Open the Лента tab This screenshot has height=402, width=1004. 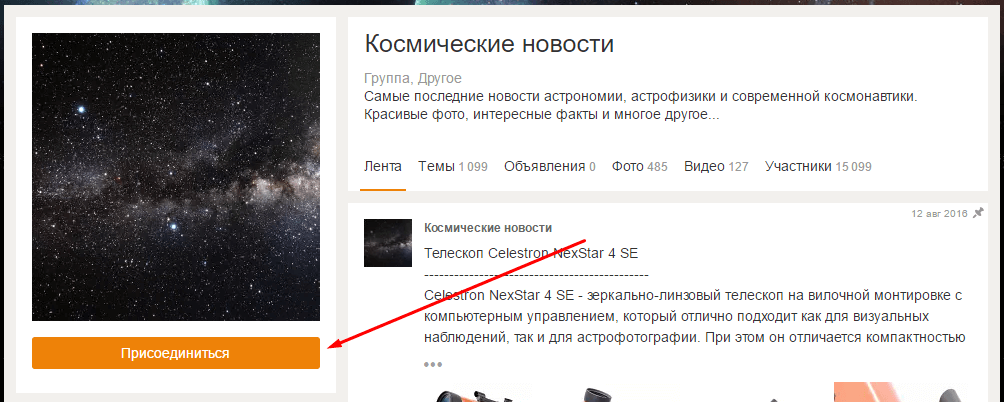tap(383, 167)
